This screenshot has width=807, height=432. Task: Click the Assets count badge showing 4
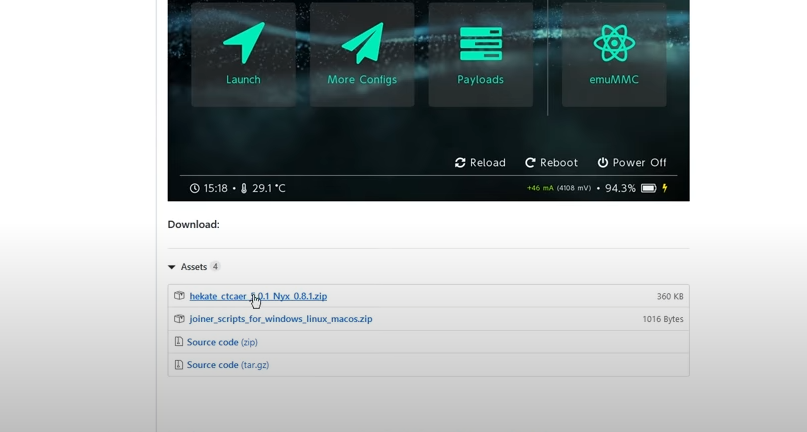[x=215, y=267]
